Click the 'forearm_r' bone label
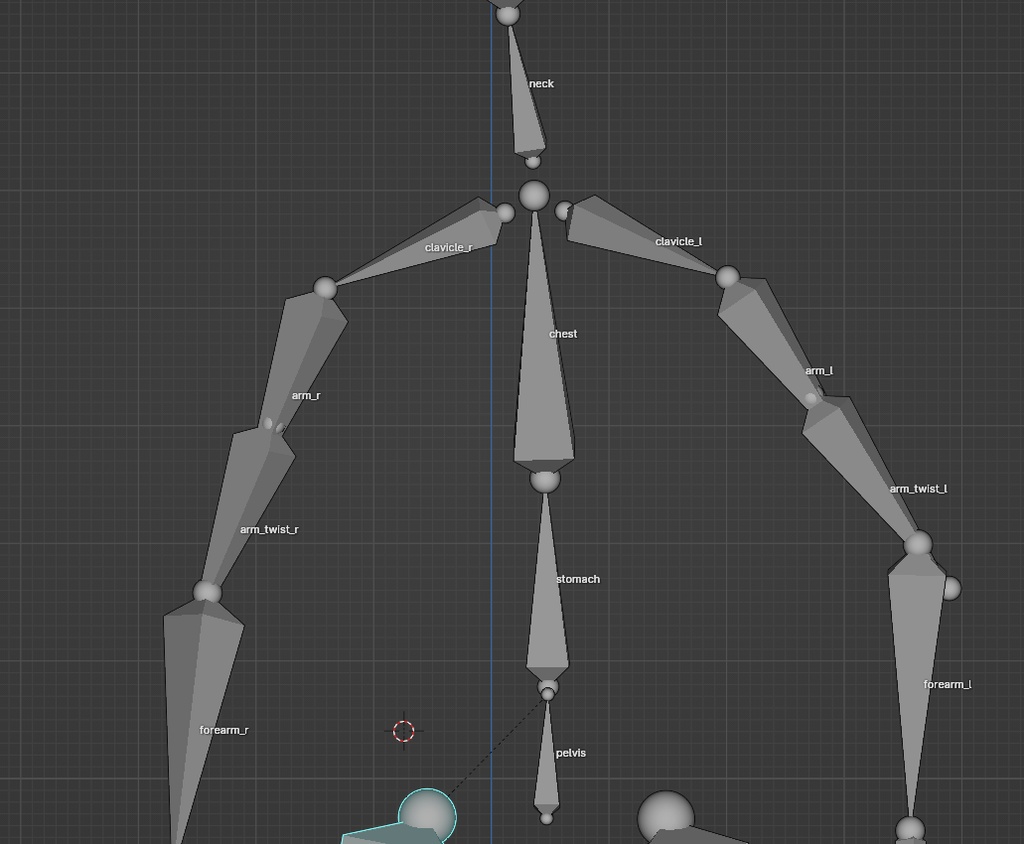 [x=223, y=730]
